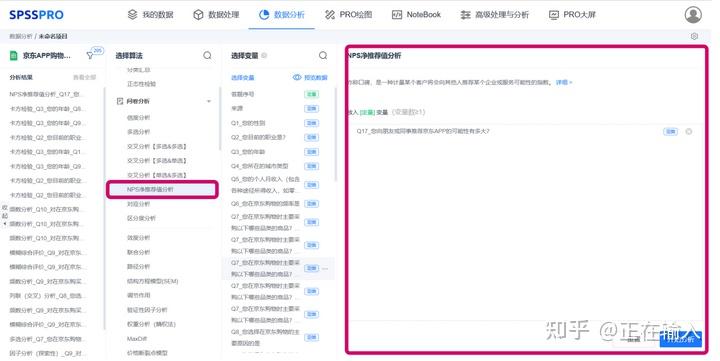The width and height of the screenshot is (720, 361).
Task: Click the user avatar icon
Action: point(693,15)
